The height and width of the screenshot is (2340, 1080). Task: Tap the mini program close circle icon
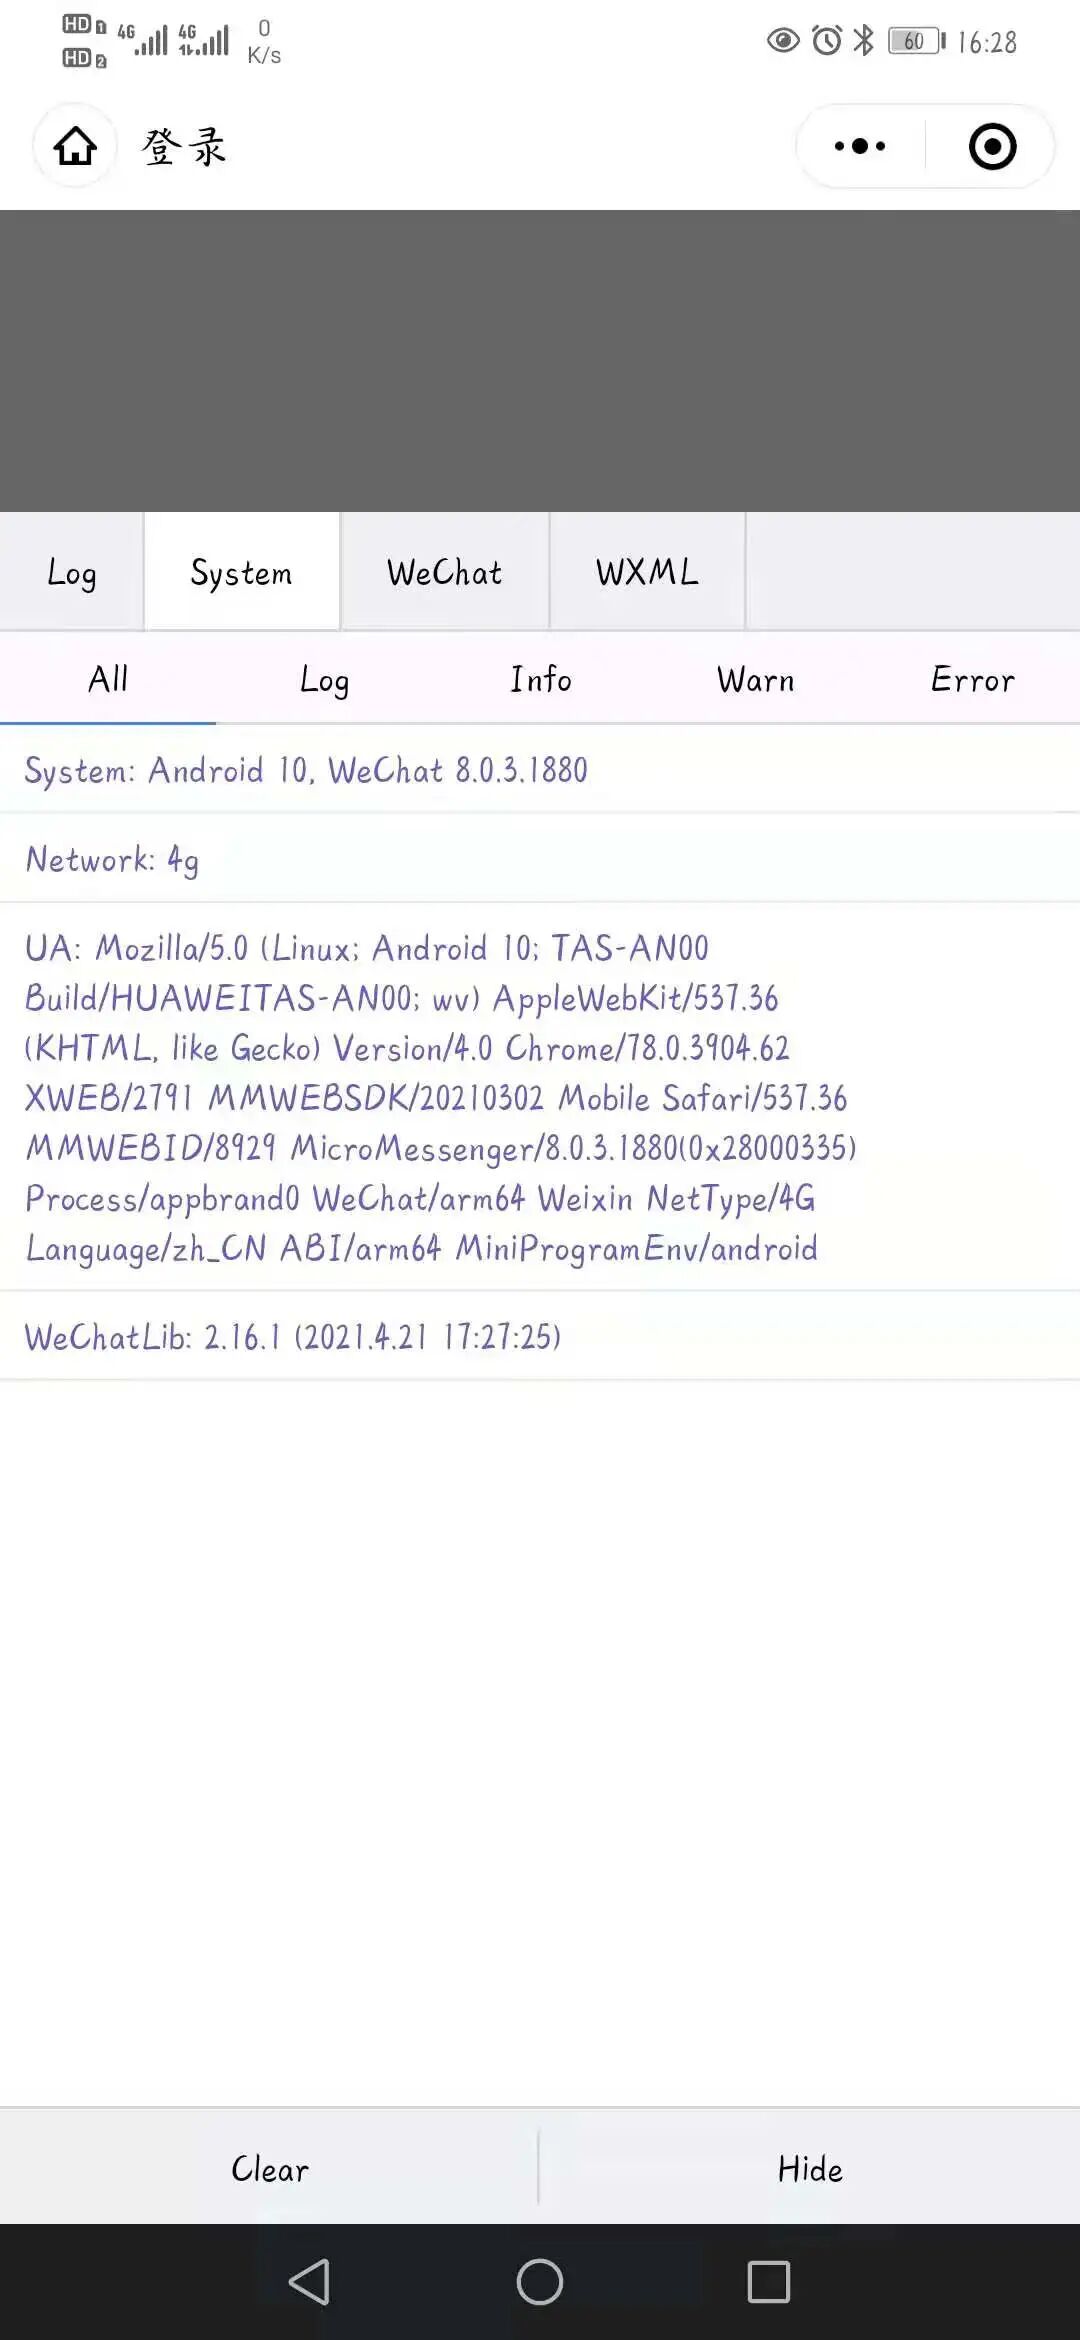(992, 147)
